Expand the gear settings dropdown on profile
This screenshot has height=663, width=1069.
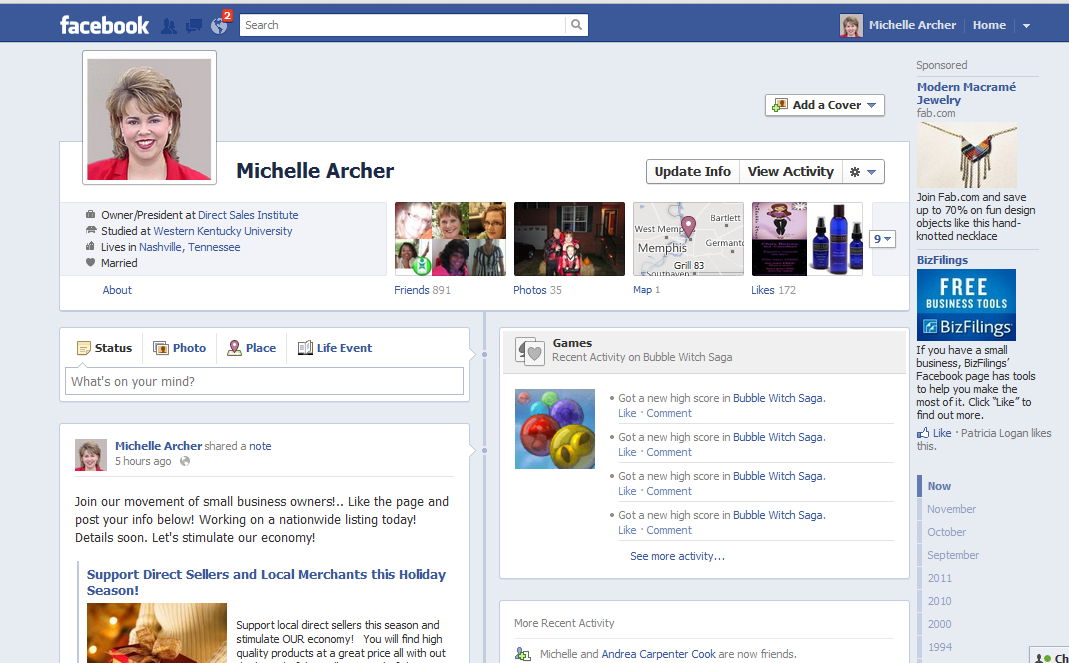tap(863, 172)
